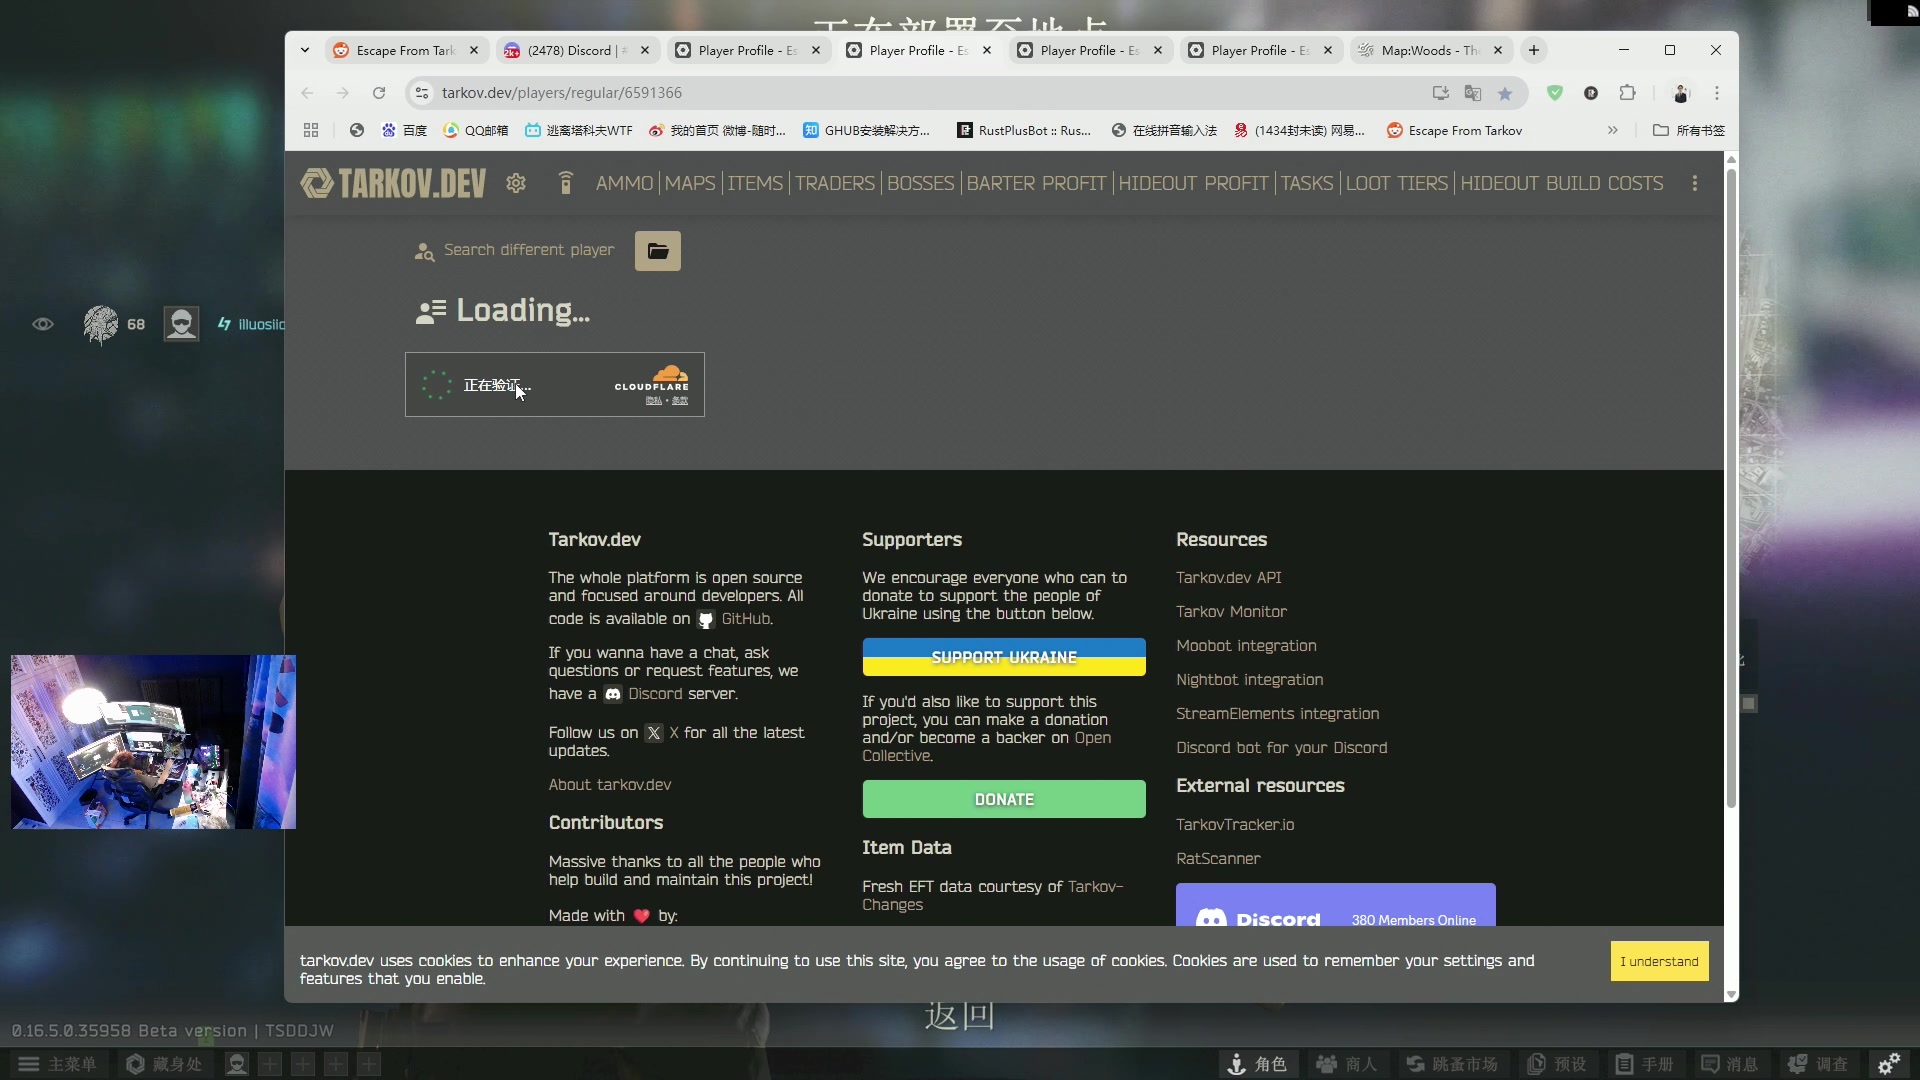Screen dimensions: 1920x1080
Task: Click the Cloudflare verification widget
Action: coord(555,385)
